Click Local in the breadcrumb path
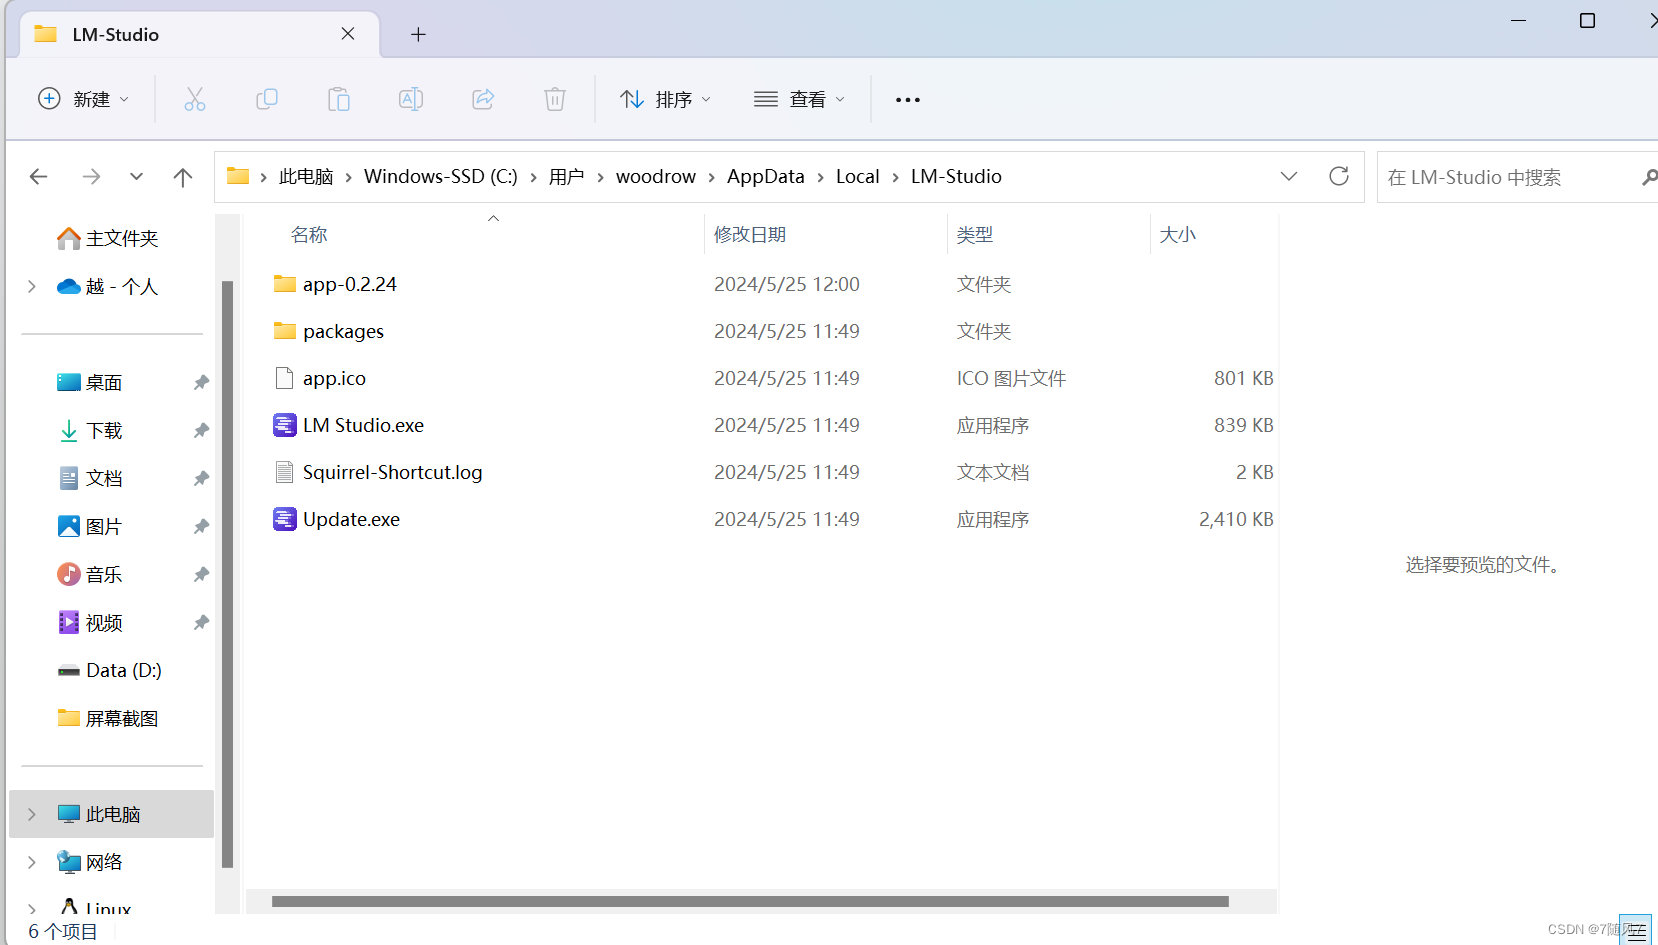Image resolution: width=1658 pixels, height=945 pixels. [858, 177]
